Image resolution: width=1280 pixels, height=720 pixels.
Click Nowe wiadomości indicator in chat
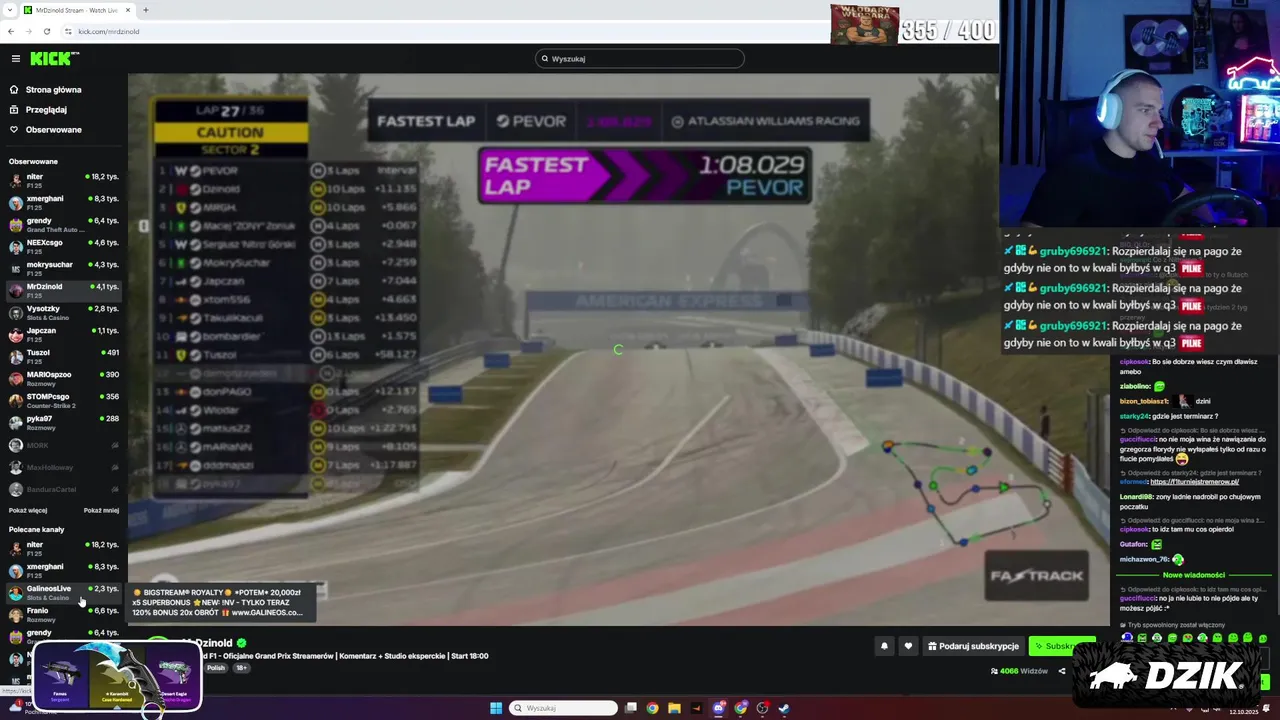pyautogui.click(x=1193, y=575)
